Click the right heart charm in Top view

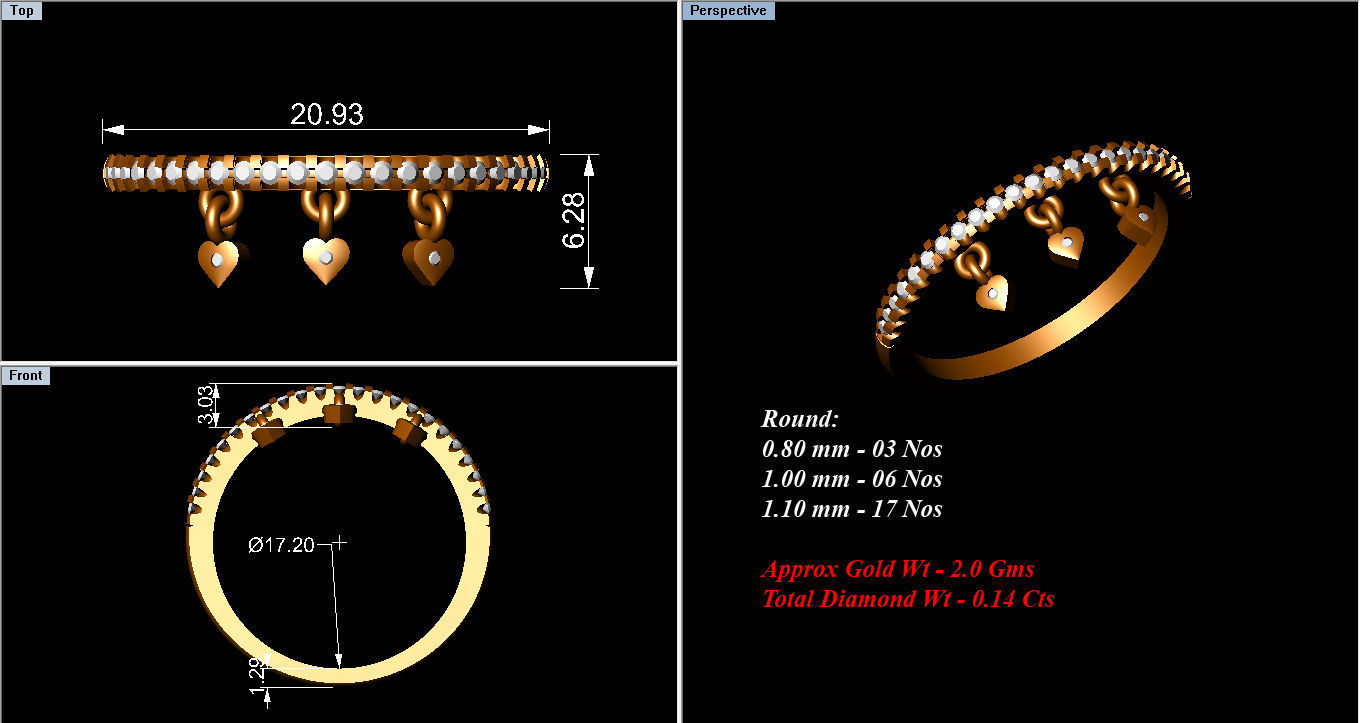point(427,261)
